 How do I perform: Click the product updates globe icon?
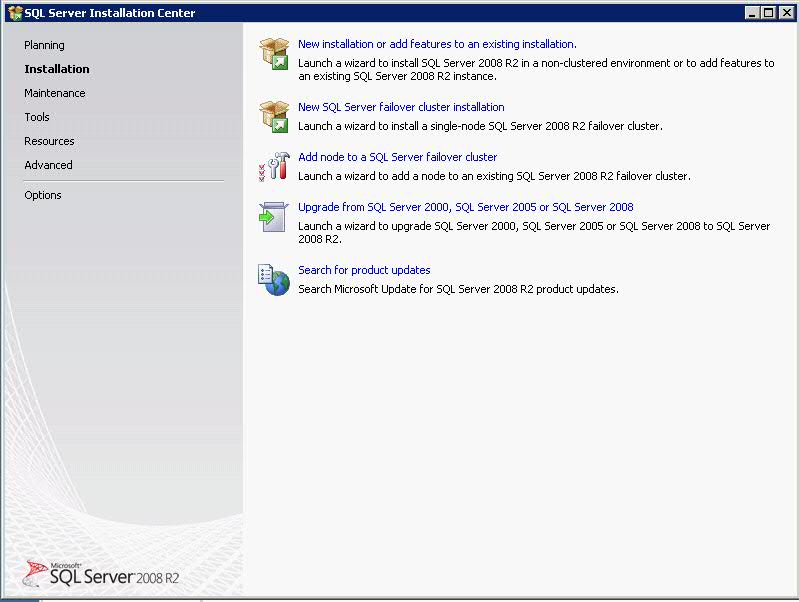(274, 280)
